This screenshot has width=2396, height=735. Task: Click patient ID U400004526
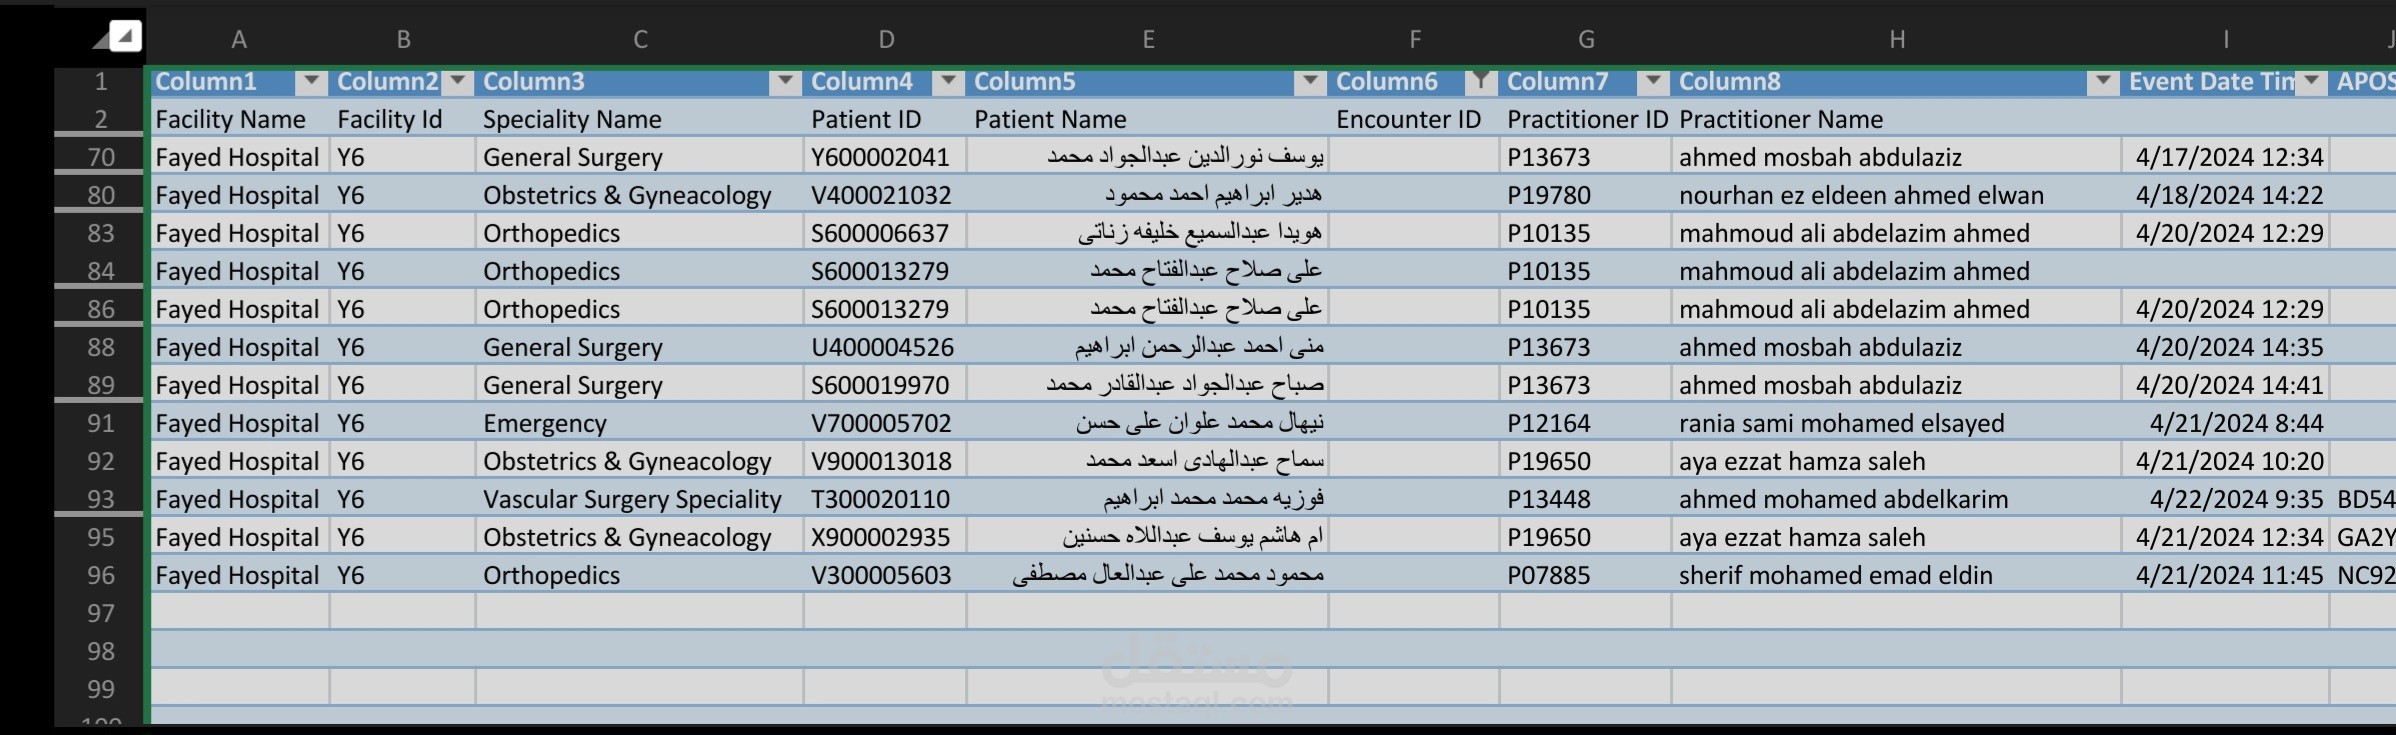click(x=886, y=347)
